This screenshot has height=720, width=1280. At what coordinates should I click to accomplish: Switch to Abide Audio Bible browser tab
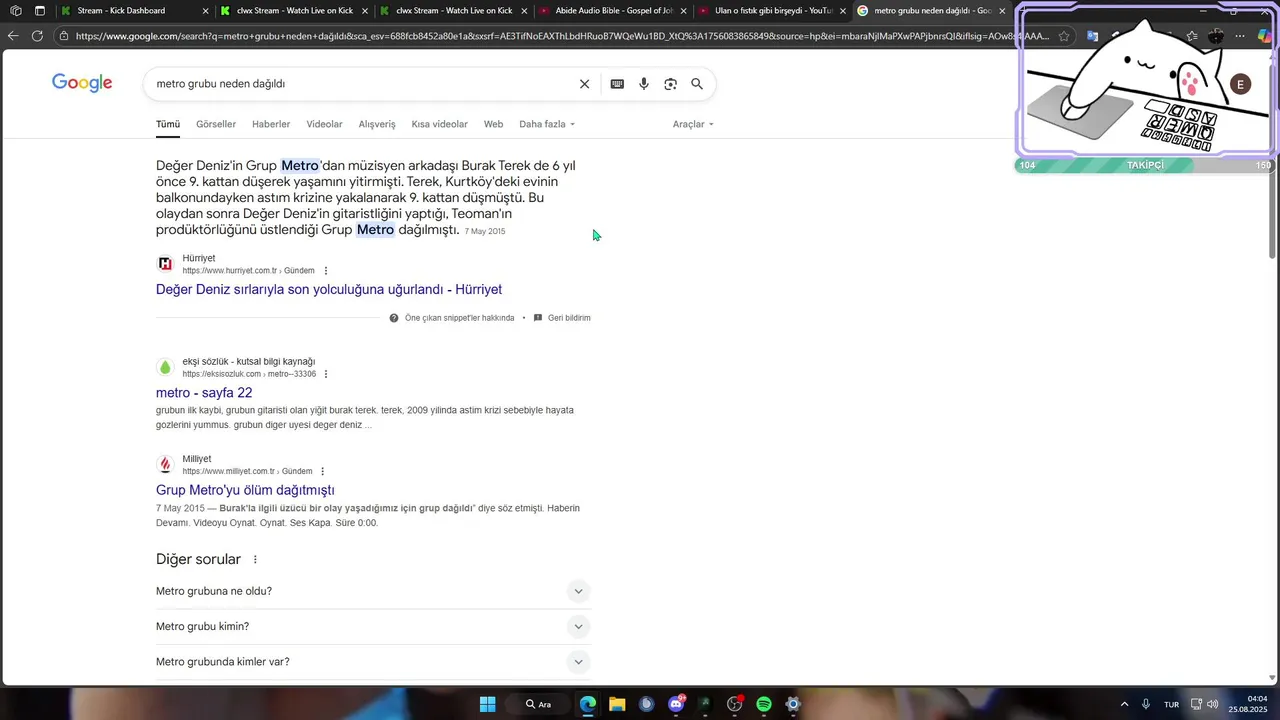point(614,11)
